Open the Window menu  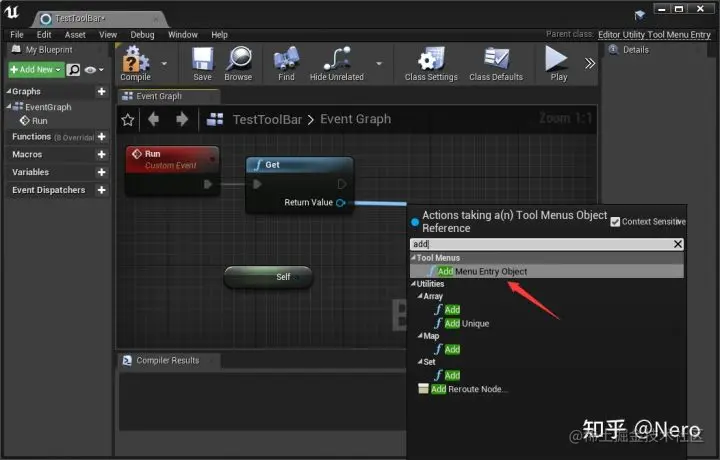183,34
